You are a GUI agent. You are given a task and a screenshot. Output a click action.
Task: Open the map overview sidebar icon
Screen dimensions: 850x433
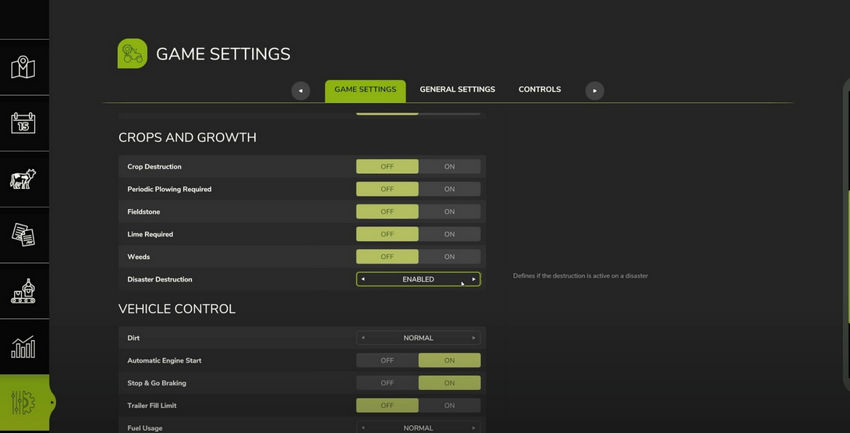point(23,67)
